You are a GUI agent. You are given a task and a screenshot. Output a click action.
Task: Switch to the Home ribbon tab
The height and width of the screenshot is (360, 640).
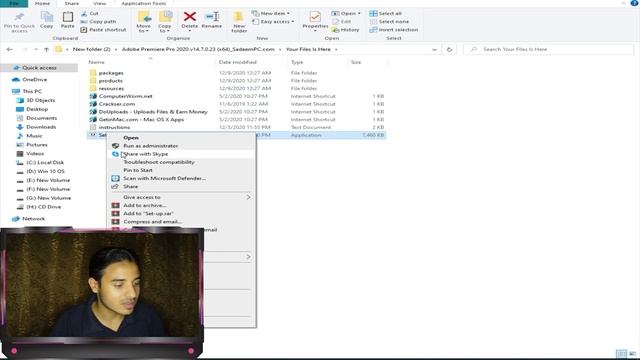[x=42, y=3]
